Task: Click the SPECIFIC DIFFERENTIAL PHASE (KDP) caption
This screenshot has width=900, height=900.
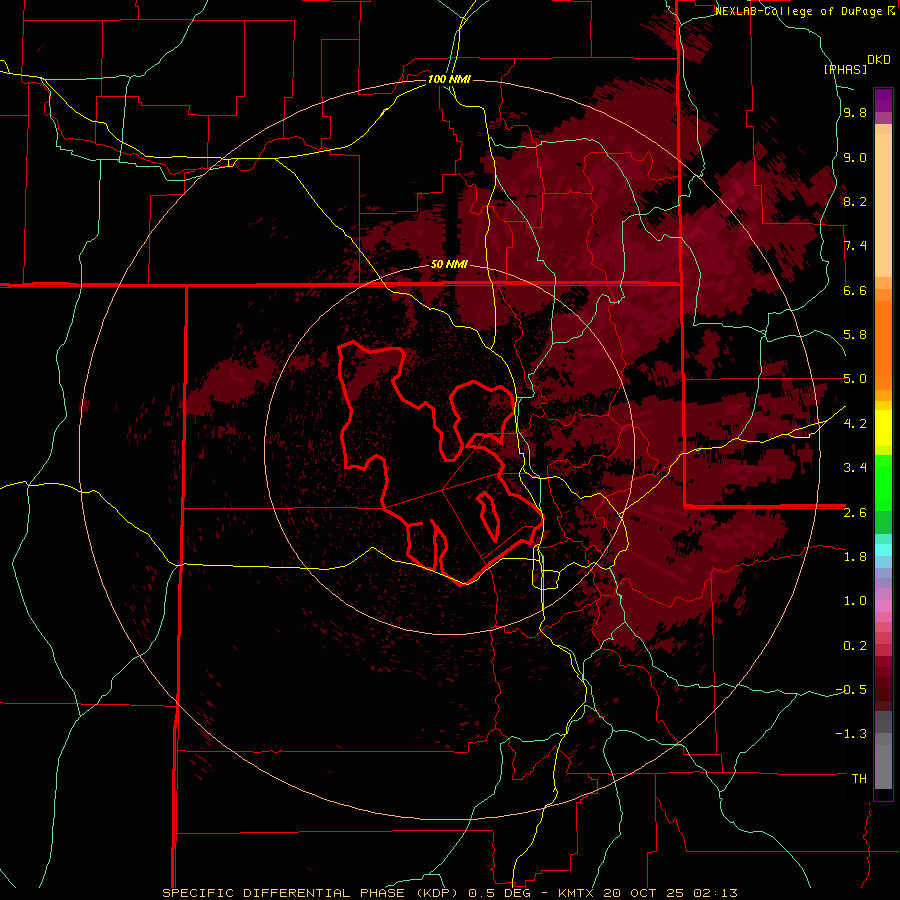Action: [x=311, y=893]
